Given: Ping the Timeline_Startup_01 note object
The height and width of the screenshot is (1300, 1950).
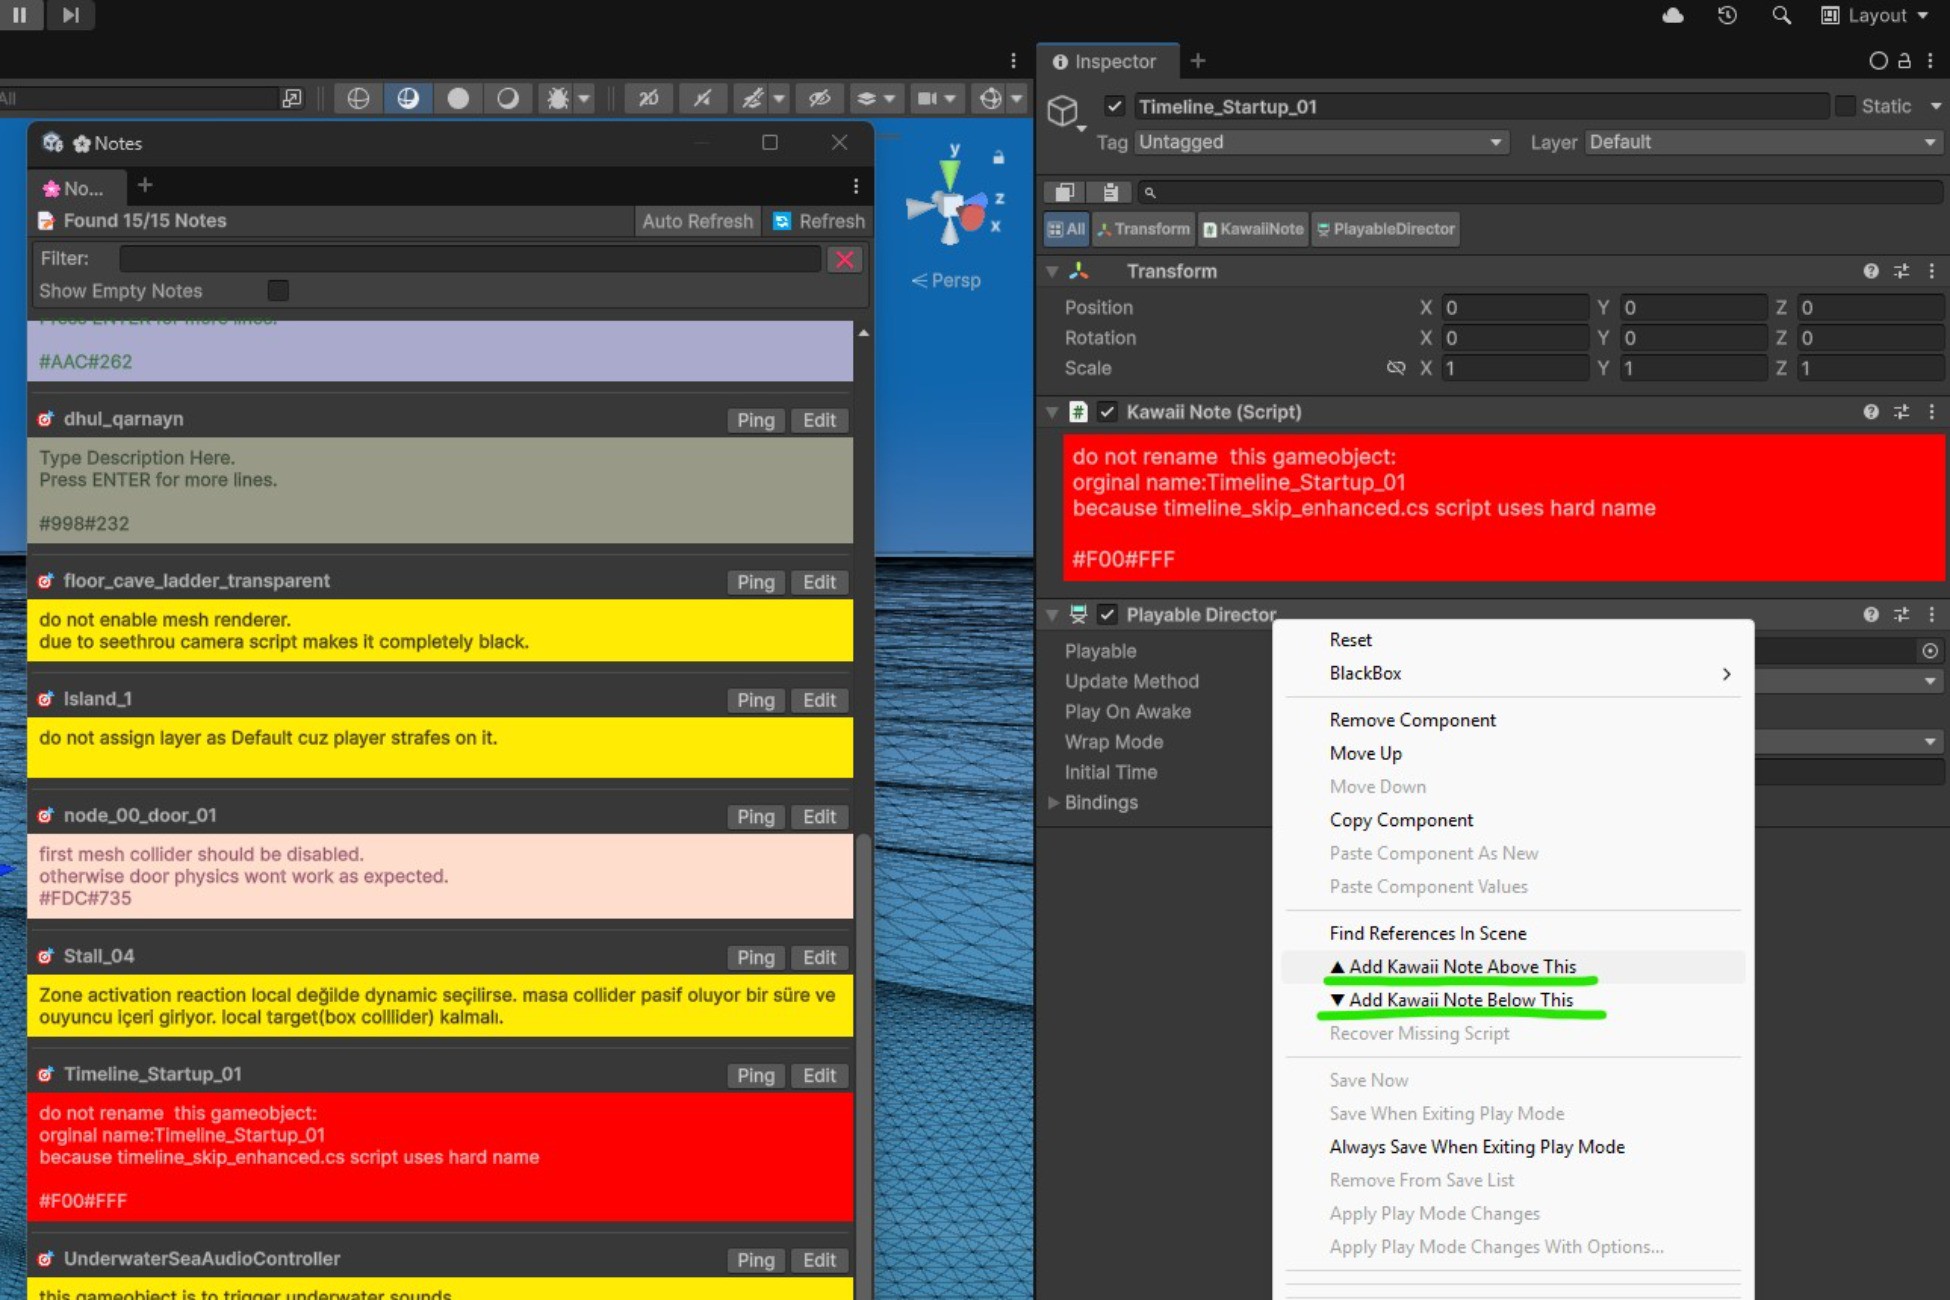Looking at the screenshot, I should pos(755,1075).
